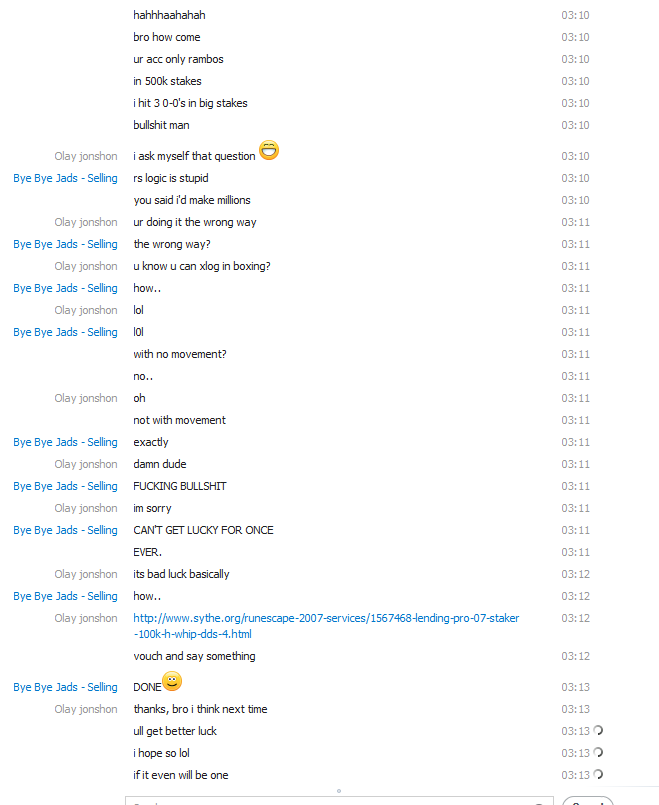Click the laughing emoticon after 'that question'
This screenshot has height=805, width=659.
[x=269, y=150]
